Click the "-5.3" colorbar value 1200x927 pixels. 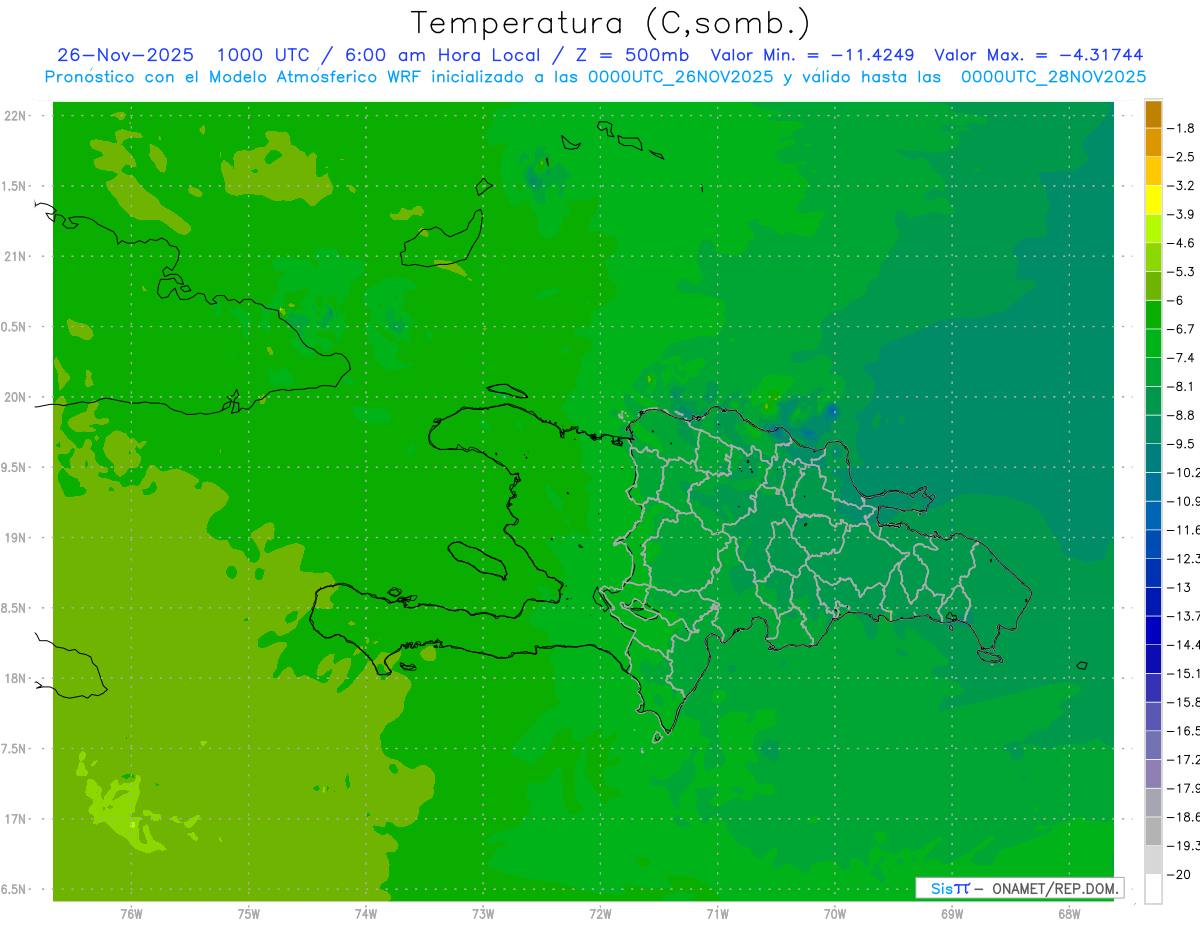pyautogui.click(x=1180, y=272)
